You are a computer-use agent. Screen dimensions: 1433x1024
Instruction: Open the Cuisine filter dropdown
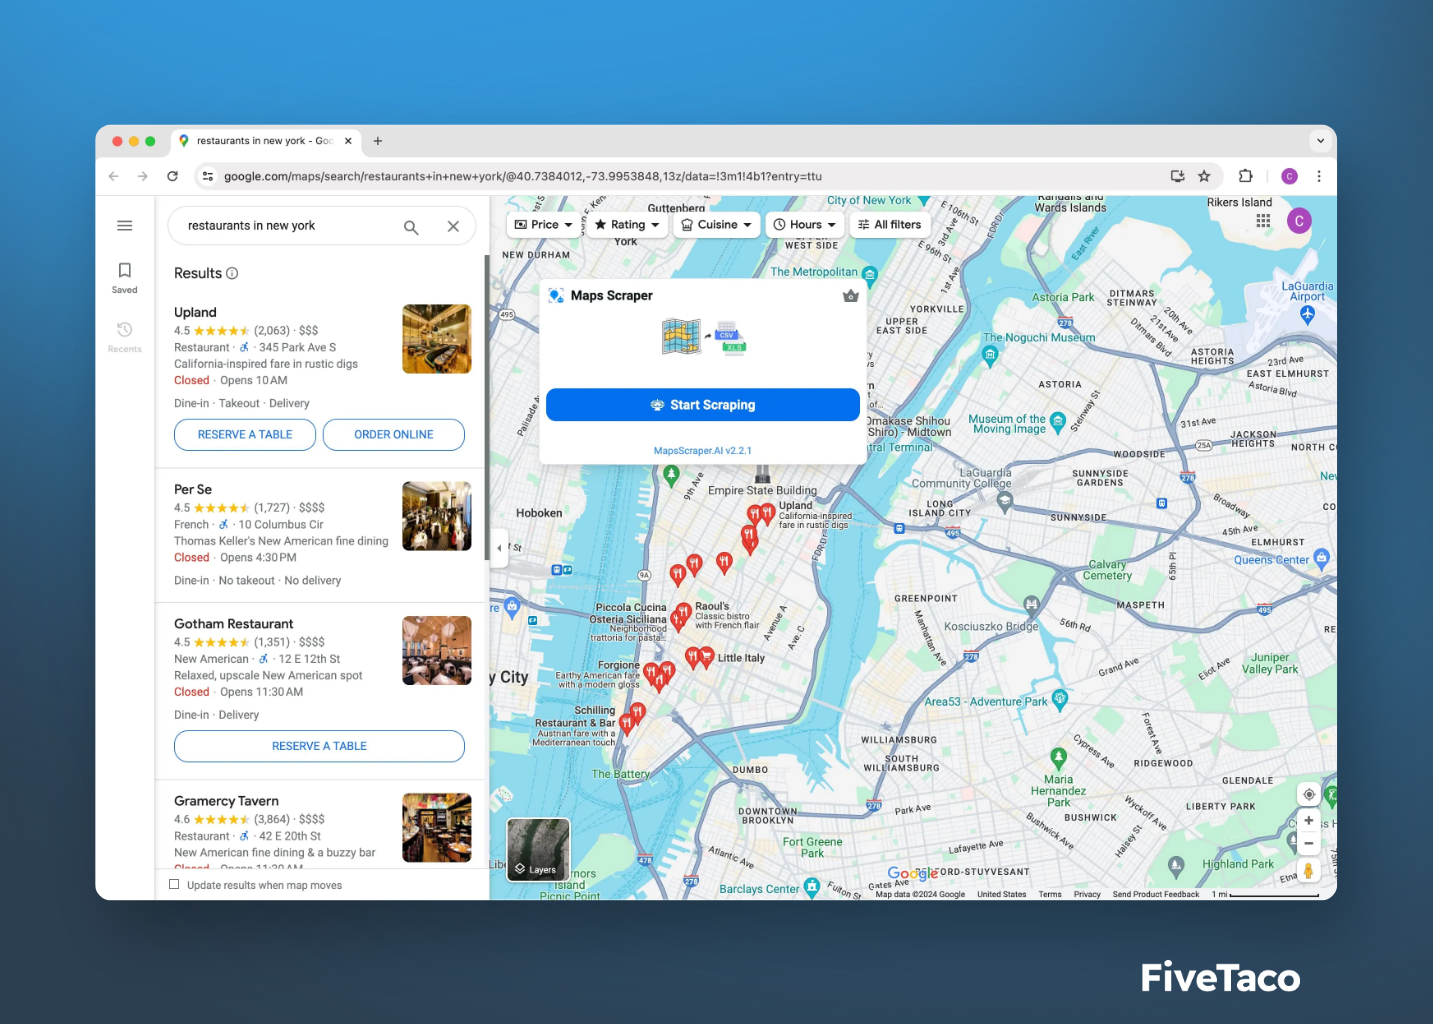pyautogui.click(x=716, y=225)
